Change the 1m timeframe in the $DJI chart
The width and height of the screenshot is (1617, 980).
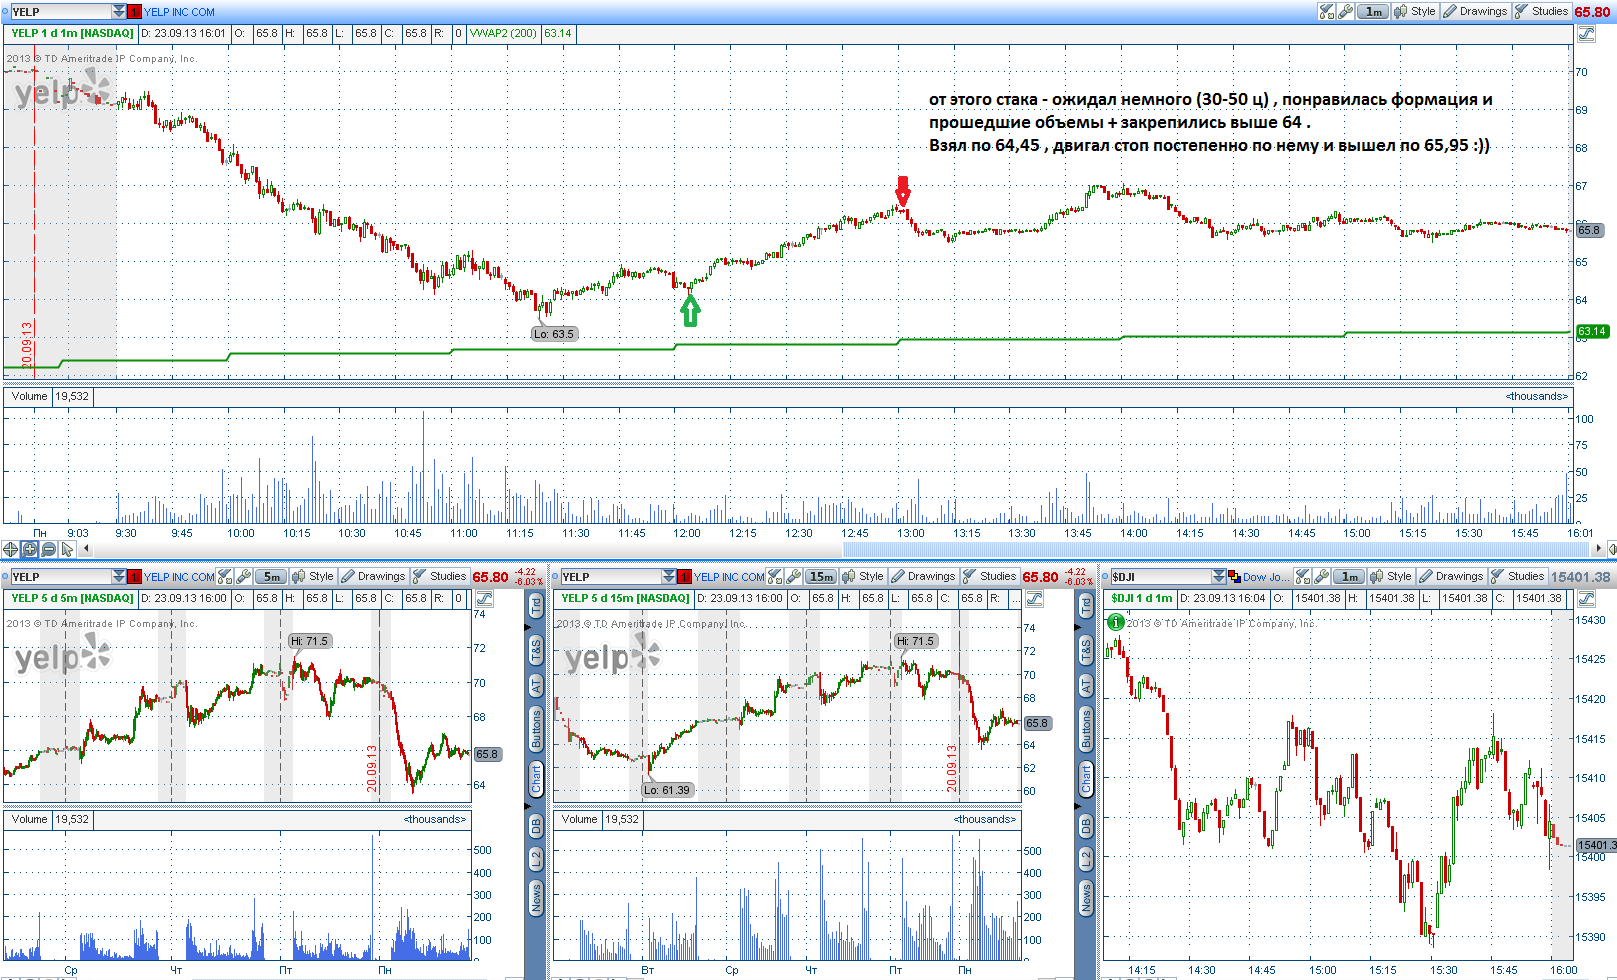tap(1350, 577)
